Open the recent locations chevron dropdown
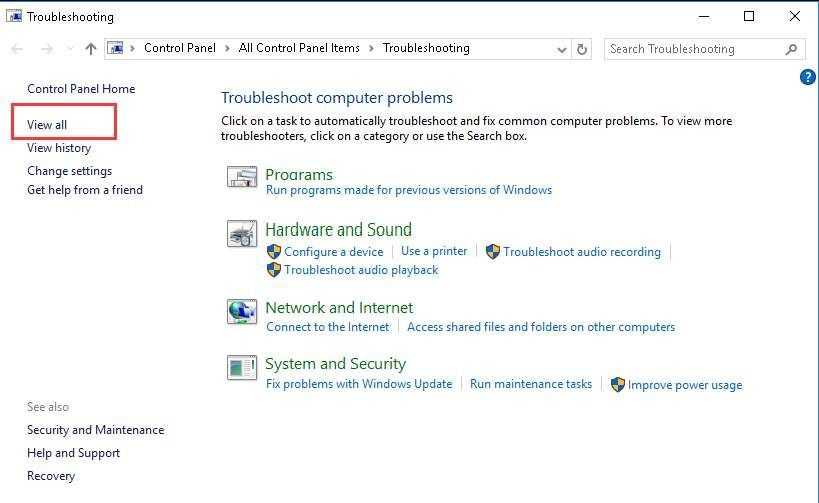 tap(69, 48)
